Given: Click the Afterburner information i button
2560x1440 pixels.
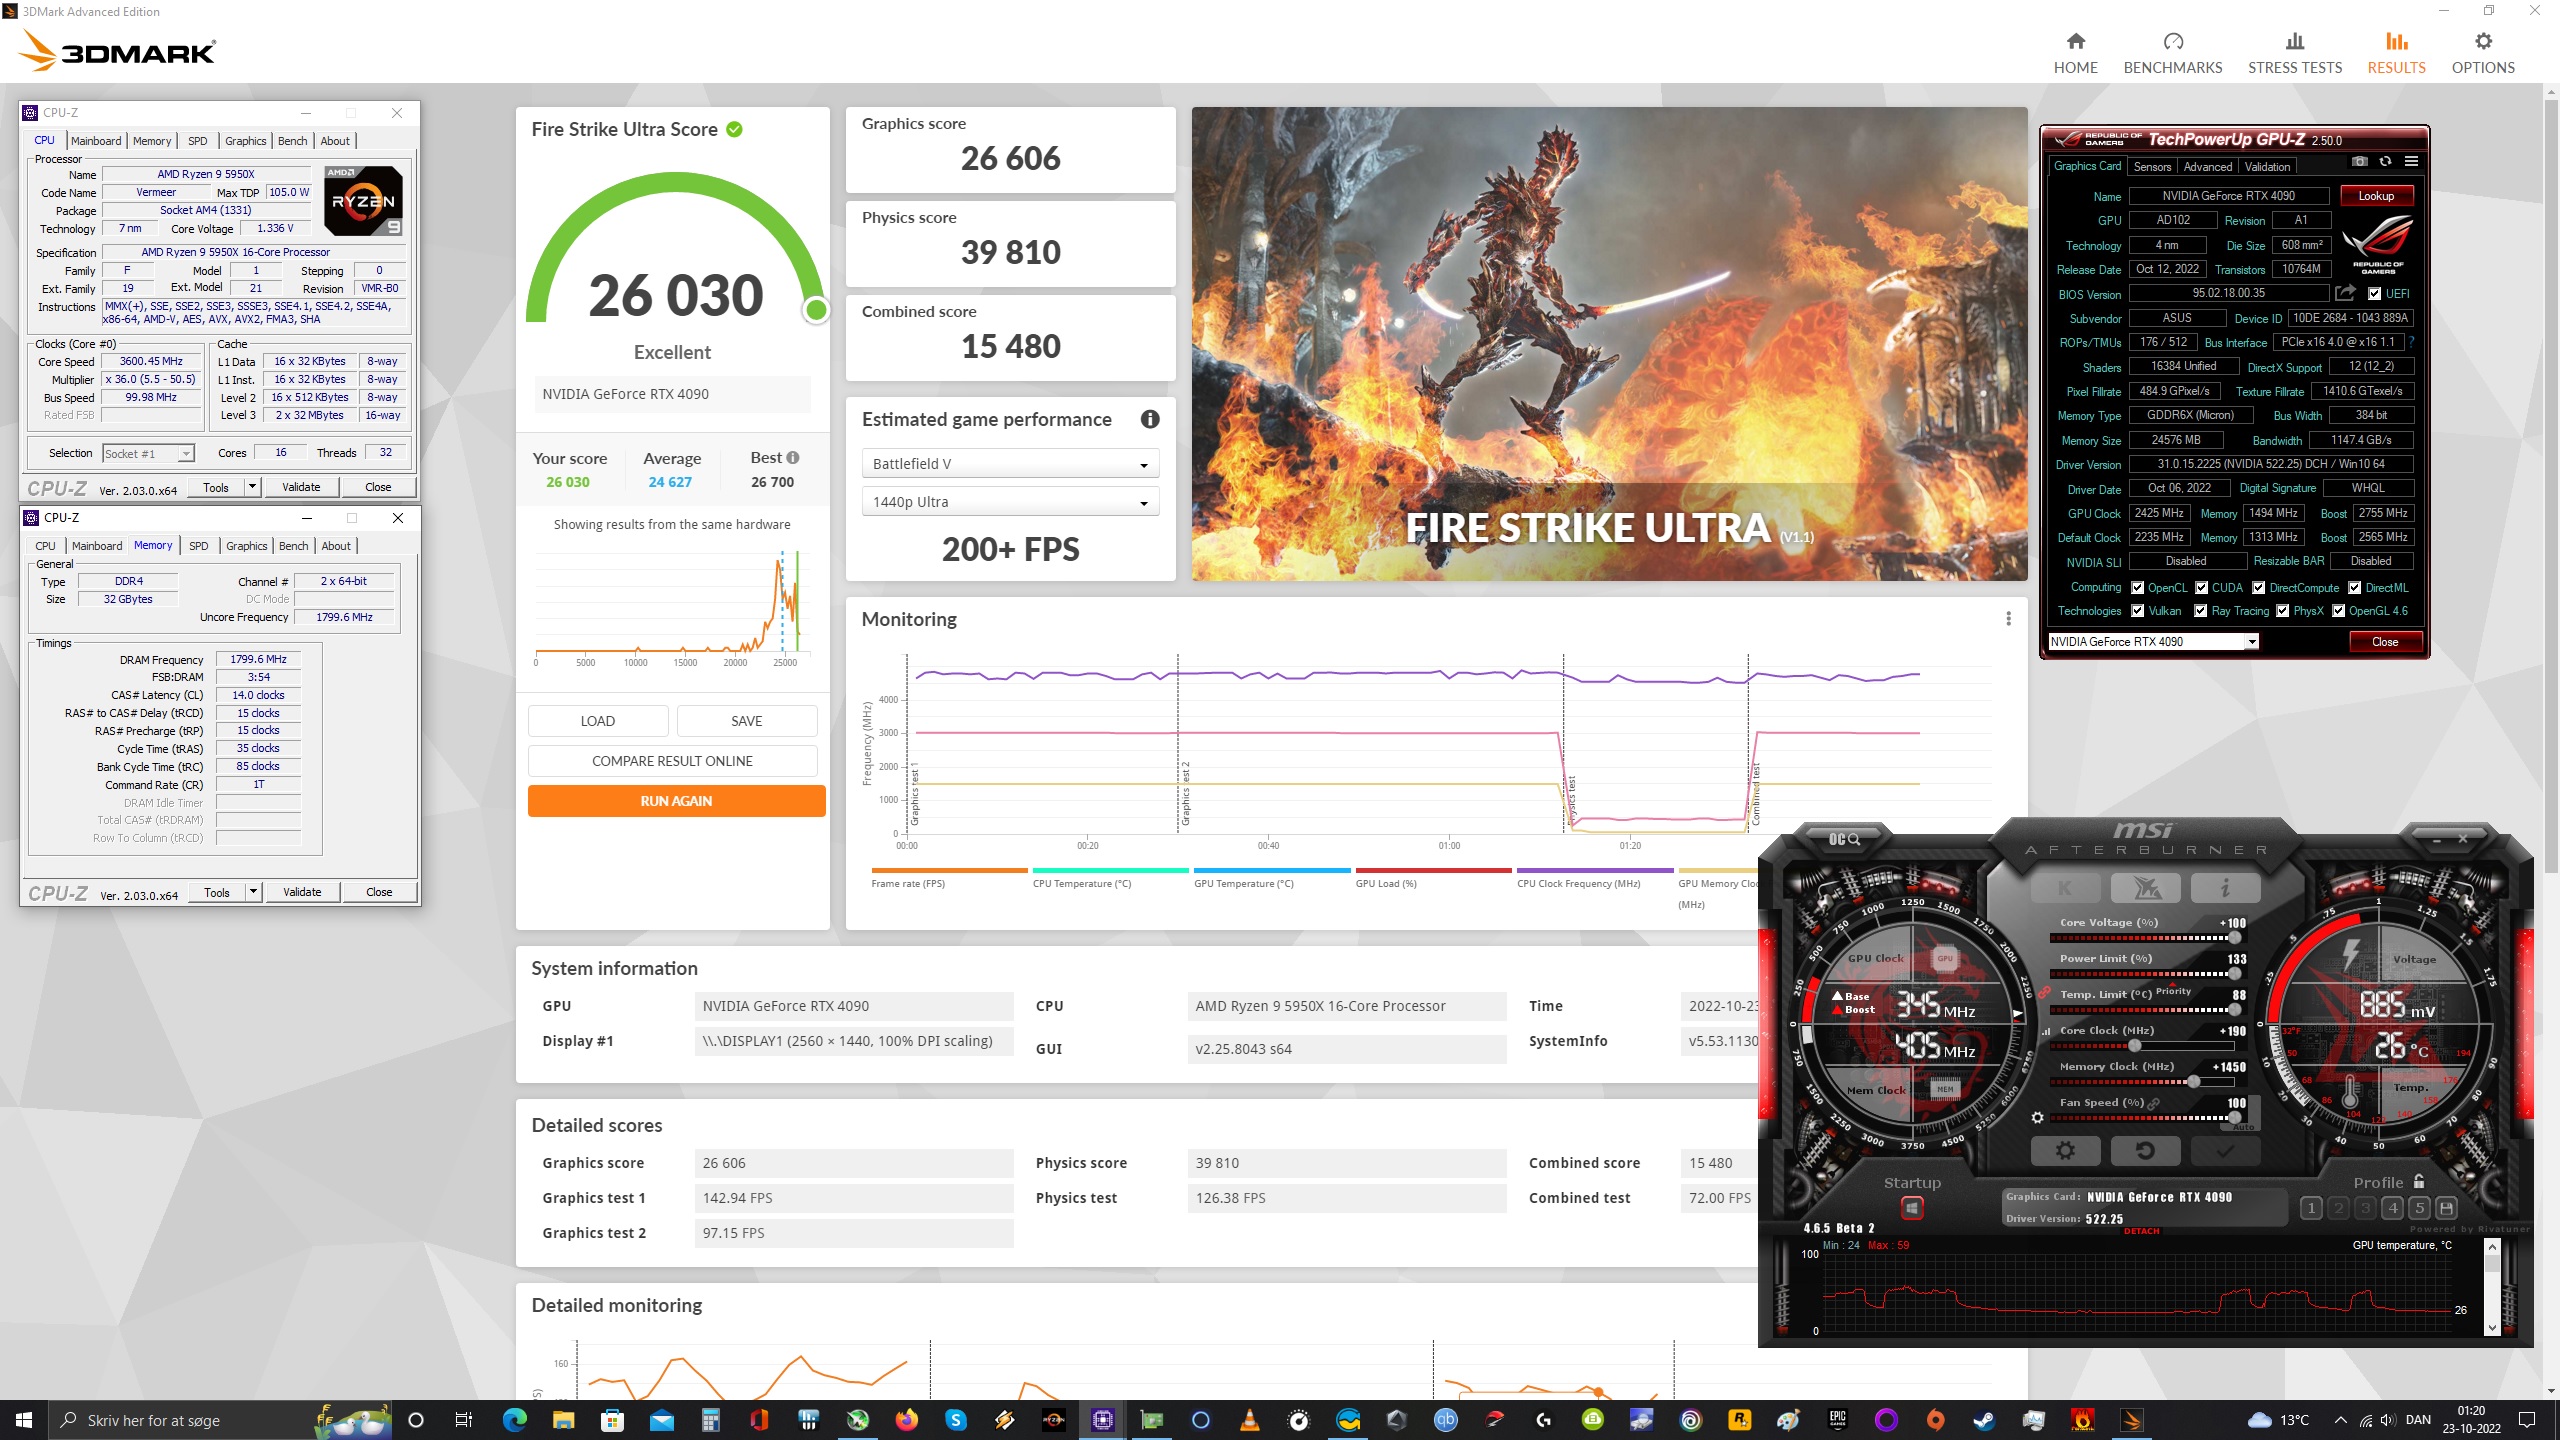Looking at the screenshot, I should coord(2224,887).
